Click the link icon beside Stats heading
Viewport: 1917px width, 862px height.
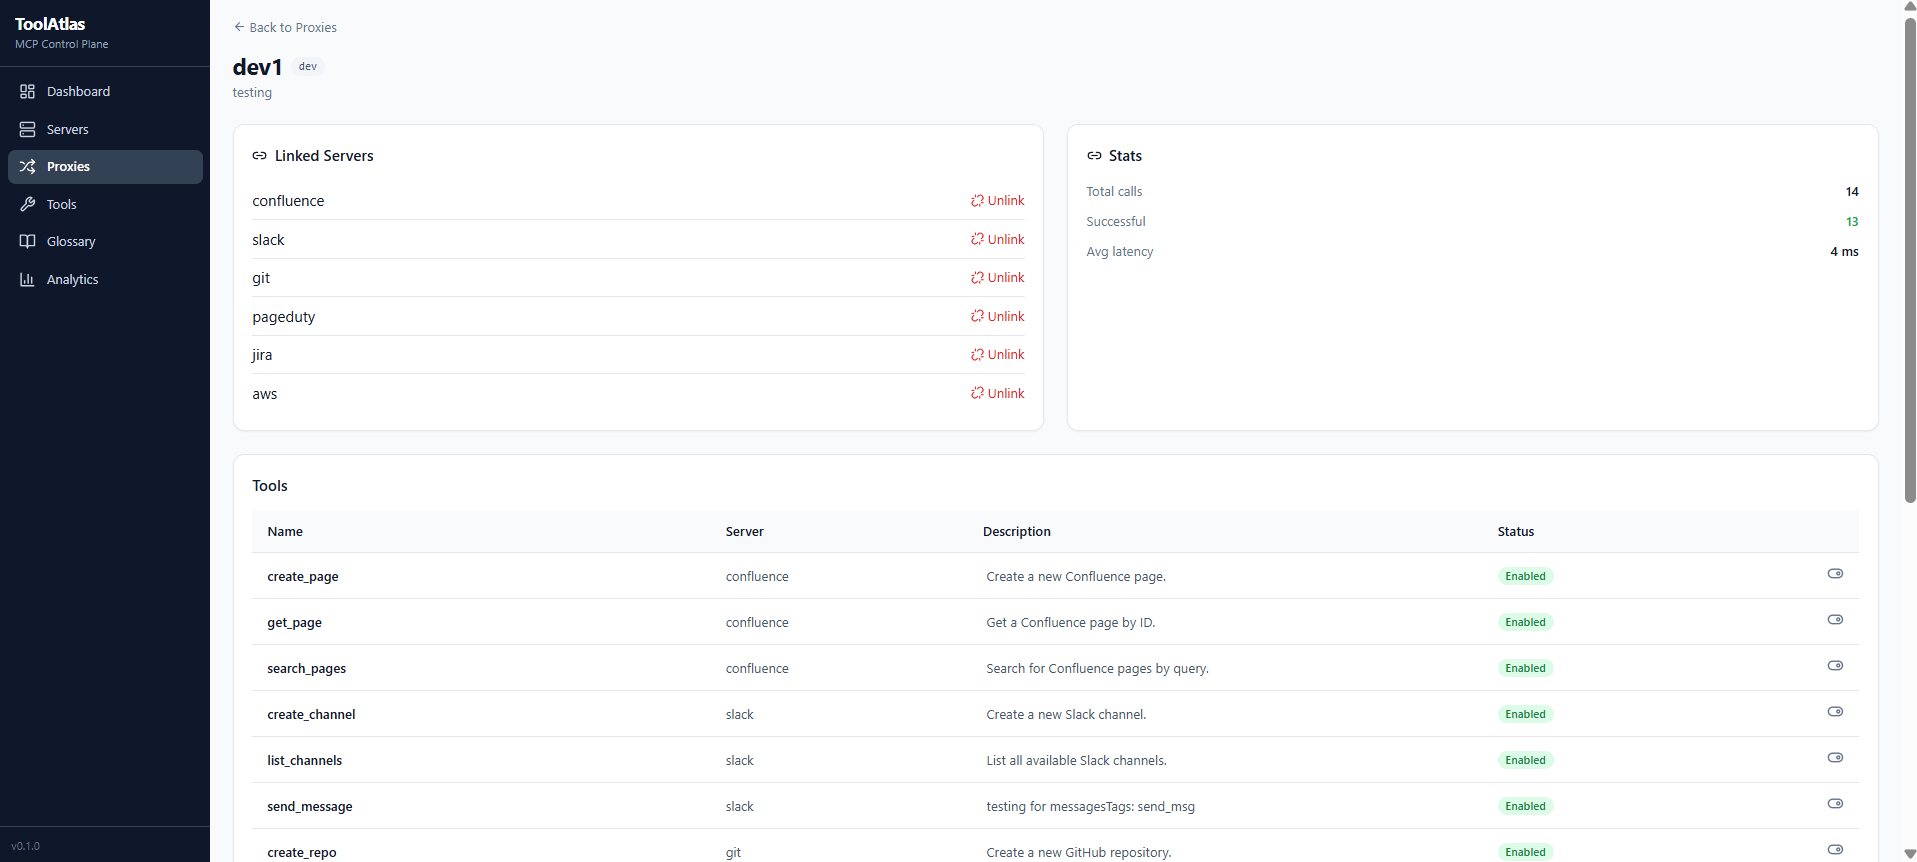click(1094, 156)
